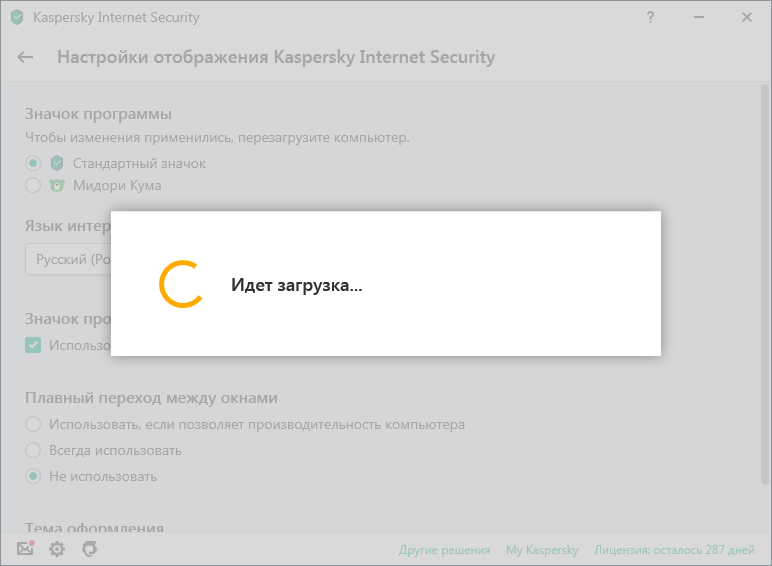Click the back arrow in header
Viewport: 772px width, 566px height.
tap(25, 57)
